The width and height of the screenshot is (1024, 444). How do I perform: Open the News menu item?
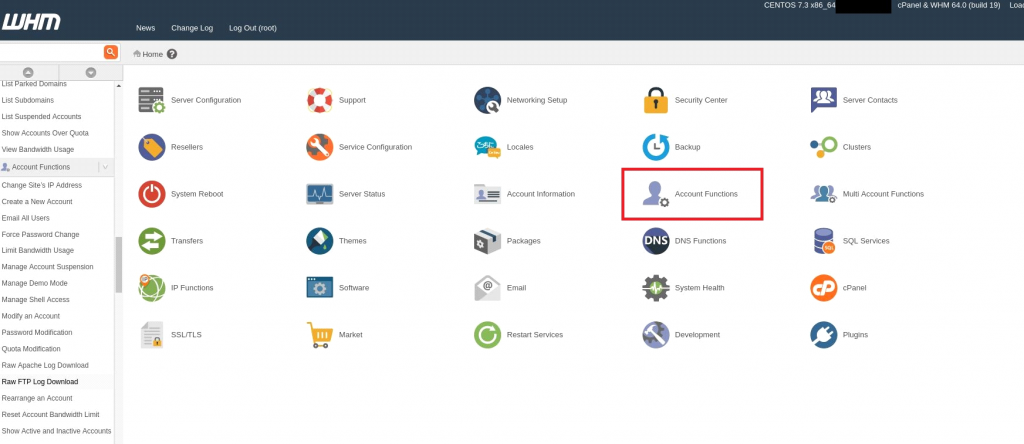coord(145,28)
